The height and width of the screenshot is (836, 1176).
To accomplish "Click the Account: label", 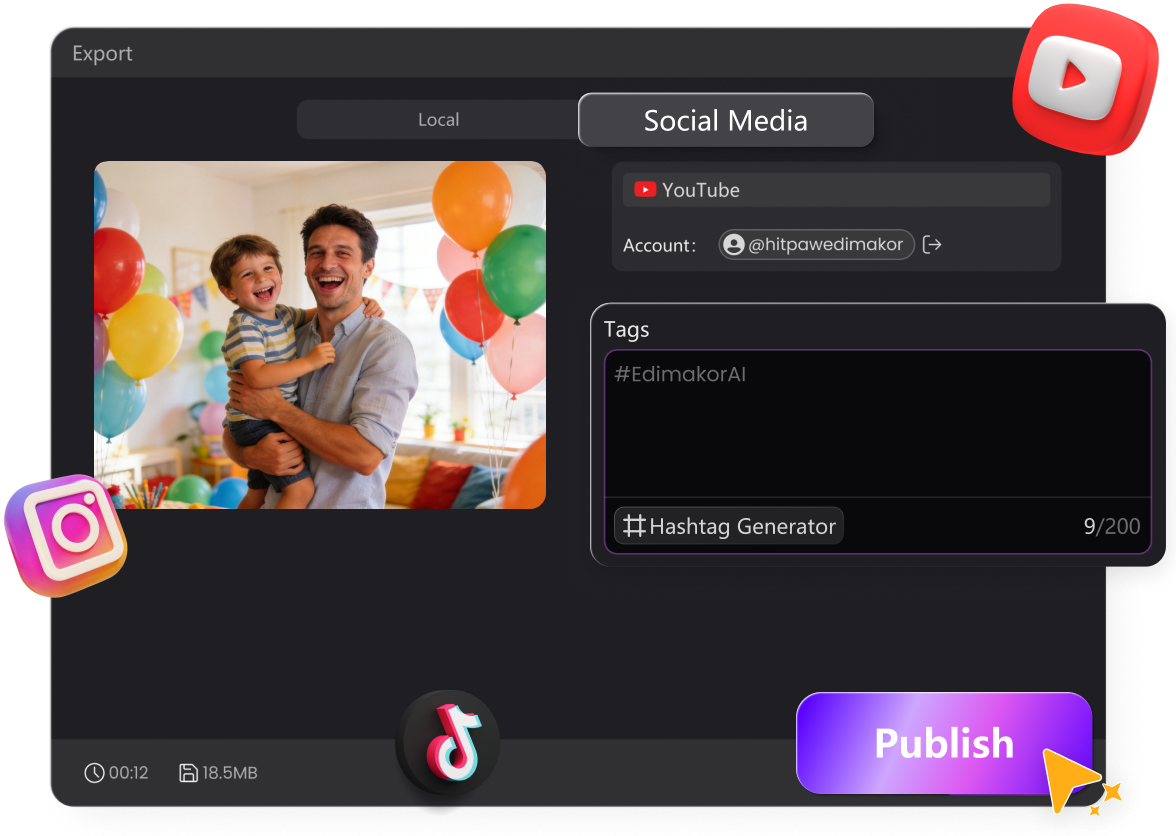I will tap(659, 246).
